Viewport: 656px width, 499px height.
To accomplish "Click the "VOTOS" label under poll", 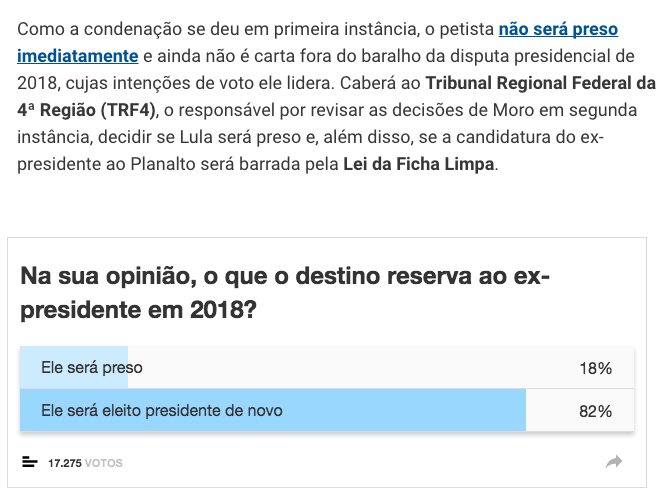I will [x=104, y=464].
